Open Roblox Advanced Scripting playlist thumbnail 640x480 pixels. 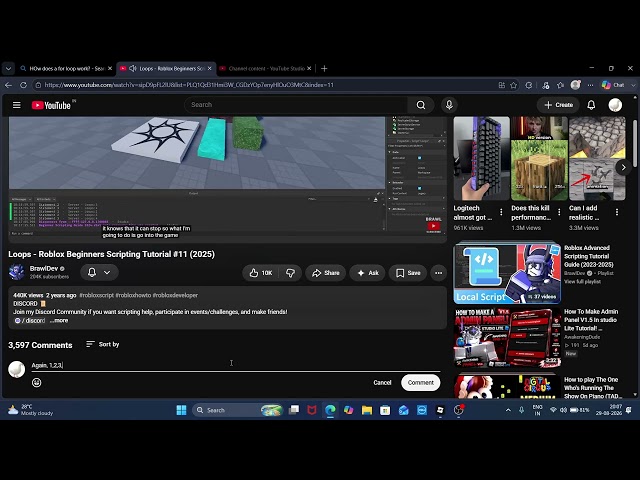coord(507,273)
